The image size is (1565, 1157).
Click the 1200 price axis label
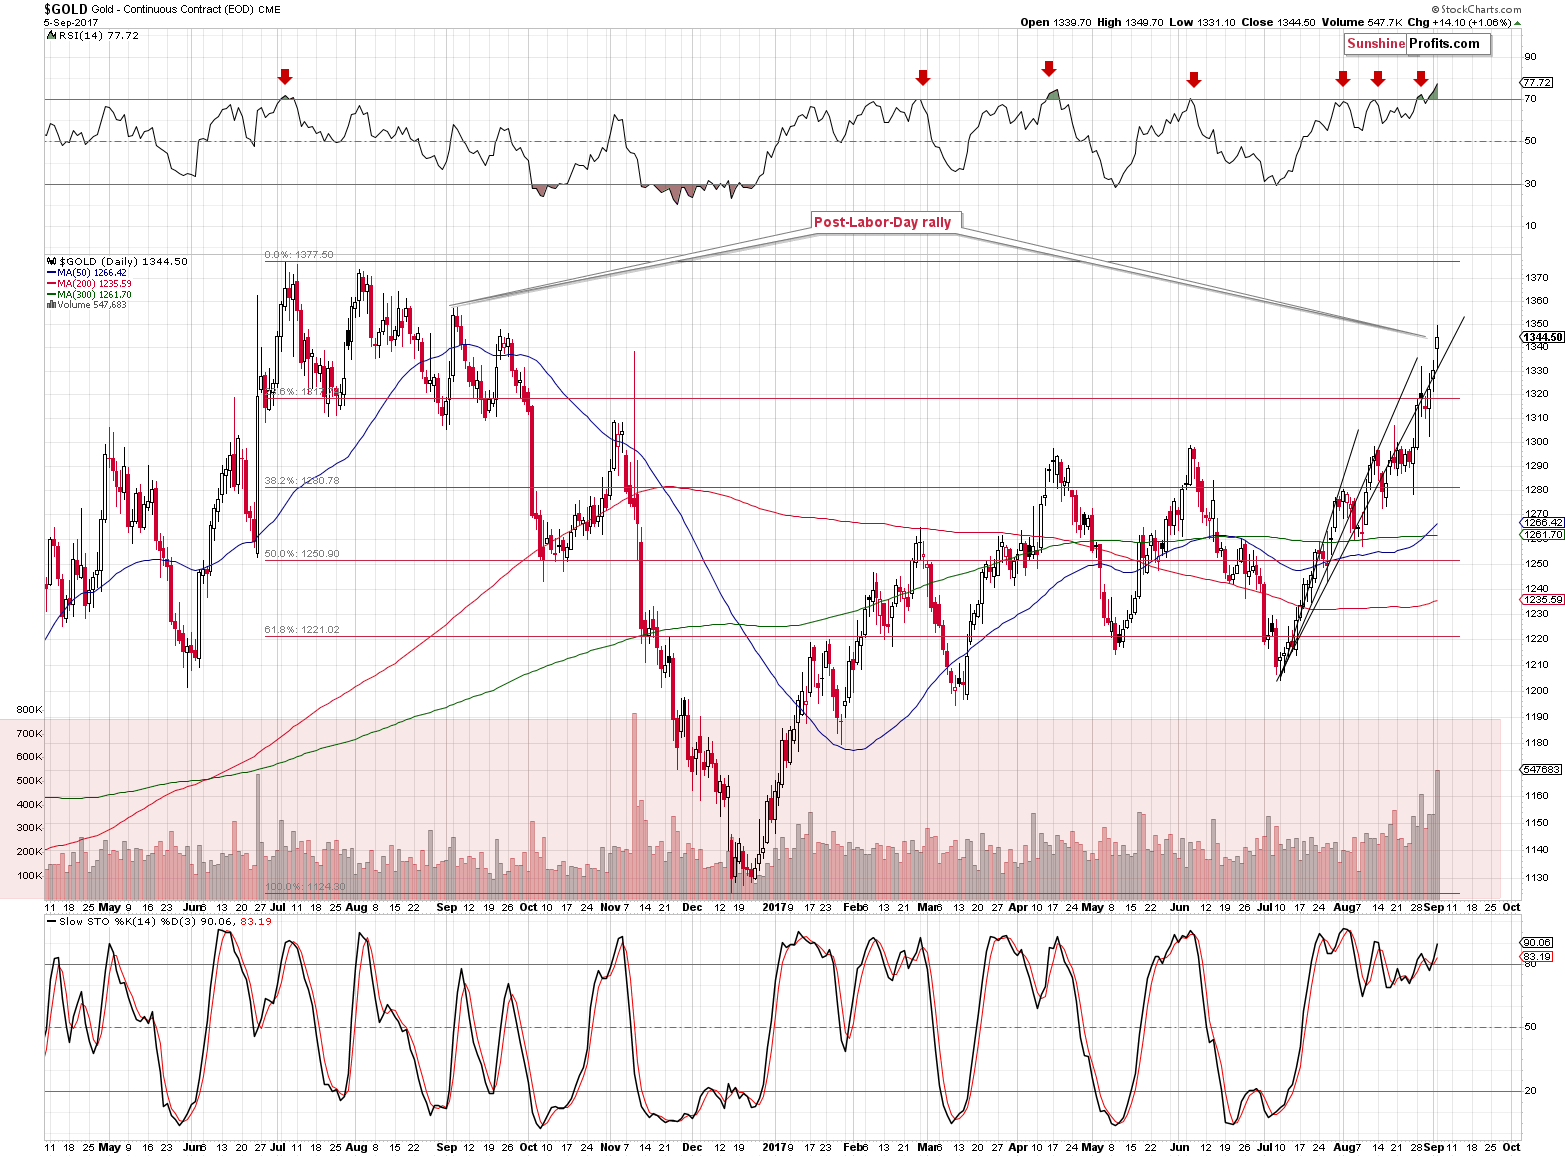[1538, 691]
